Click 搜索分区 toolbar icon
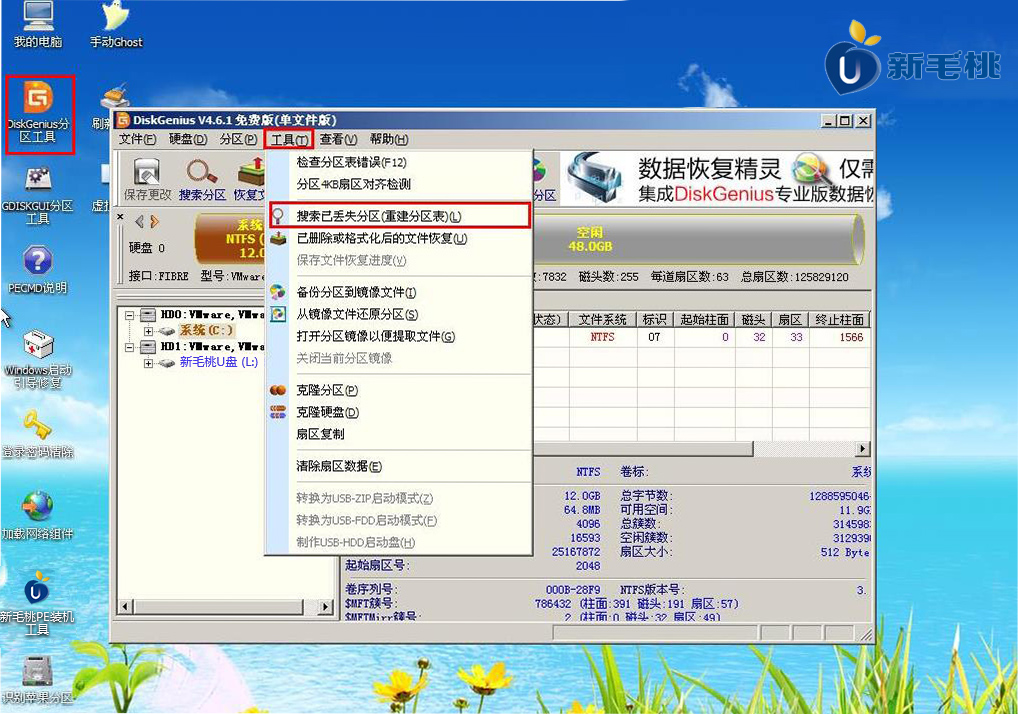This screenshot has height=714, width=1018. pos(202,178)
